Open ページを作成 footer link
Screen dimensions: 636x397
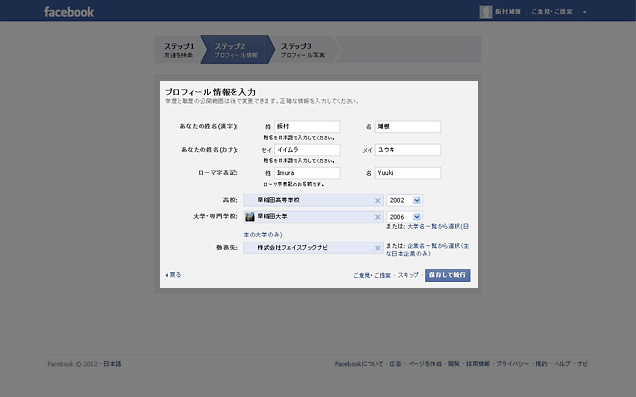pyautogui.click(x=424, y=364)
